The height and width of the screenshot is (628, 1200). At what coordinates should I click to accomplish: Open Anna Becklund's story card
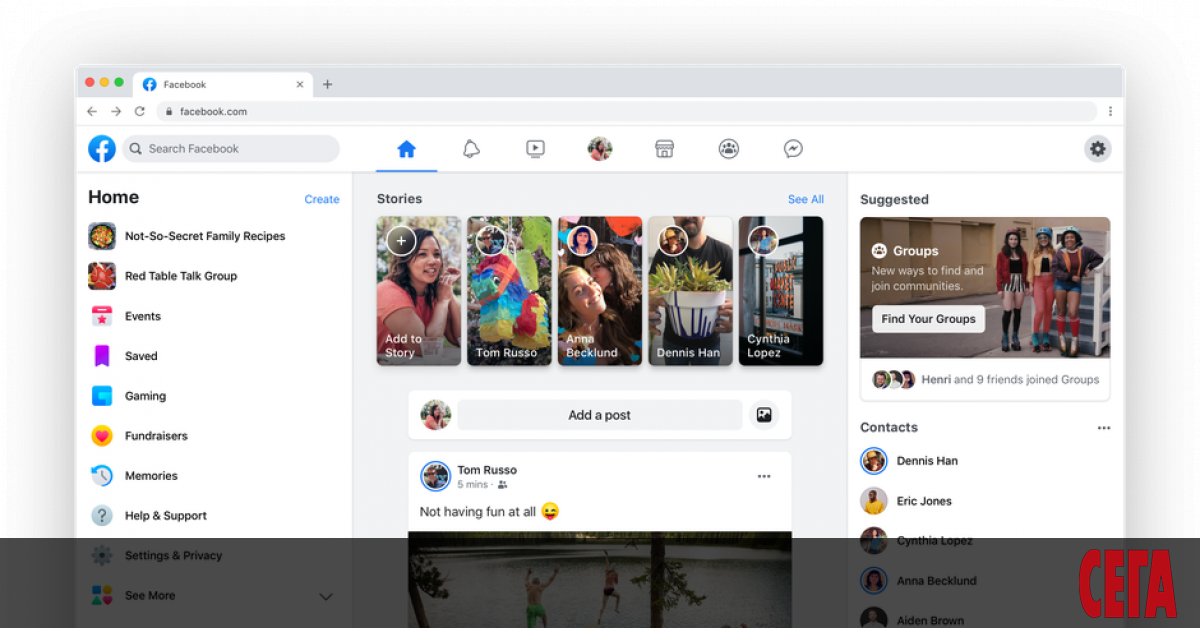point(600,291)
